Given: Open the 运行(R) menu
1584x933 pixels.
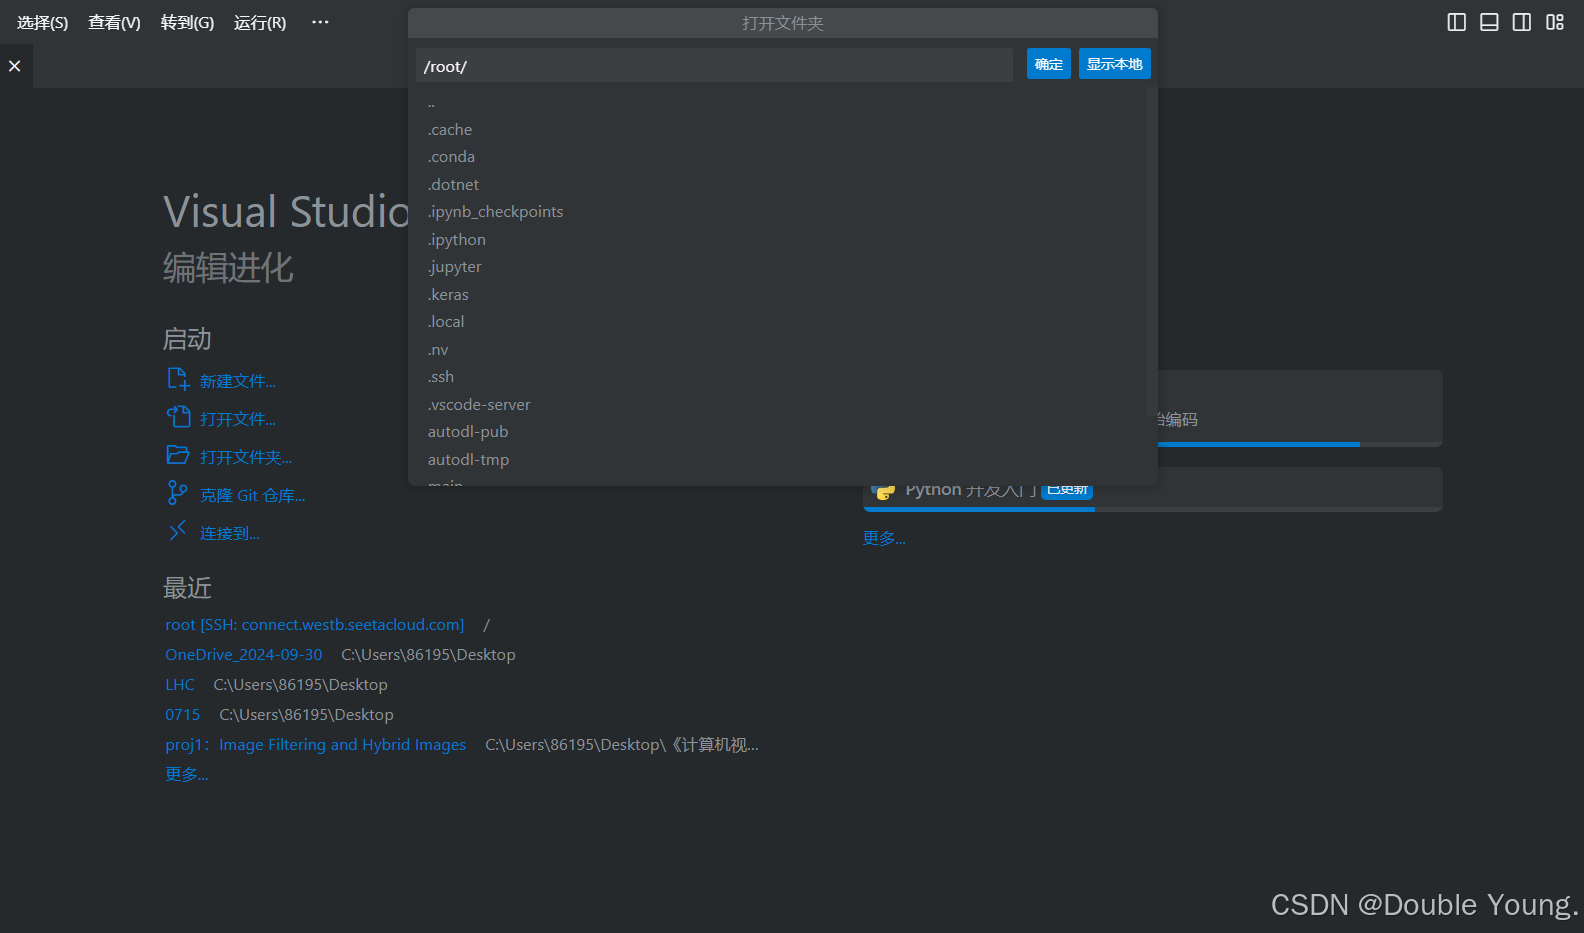Looking at the screenshot, I should point(260,22).
